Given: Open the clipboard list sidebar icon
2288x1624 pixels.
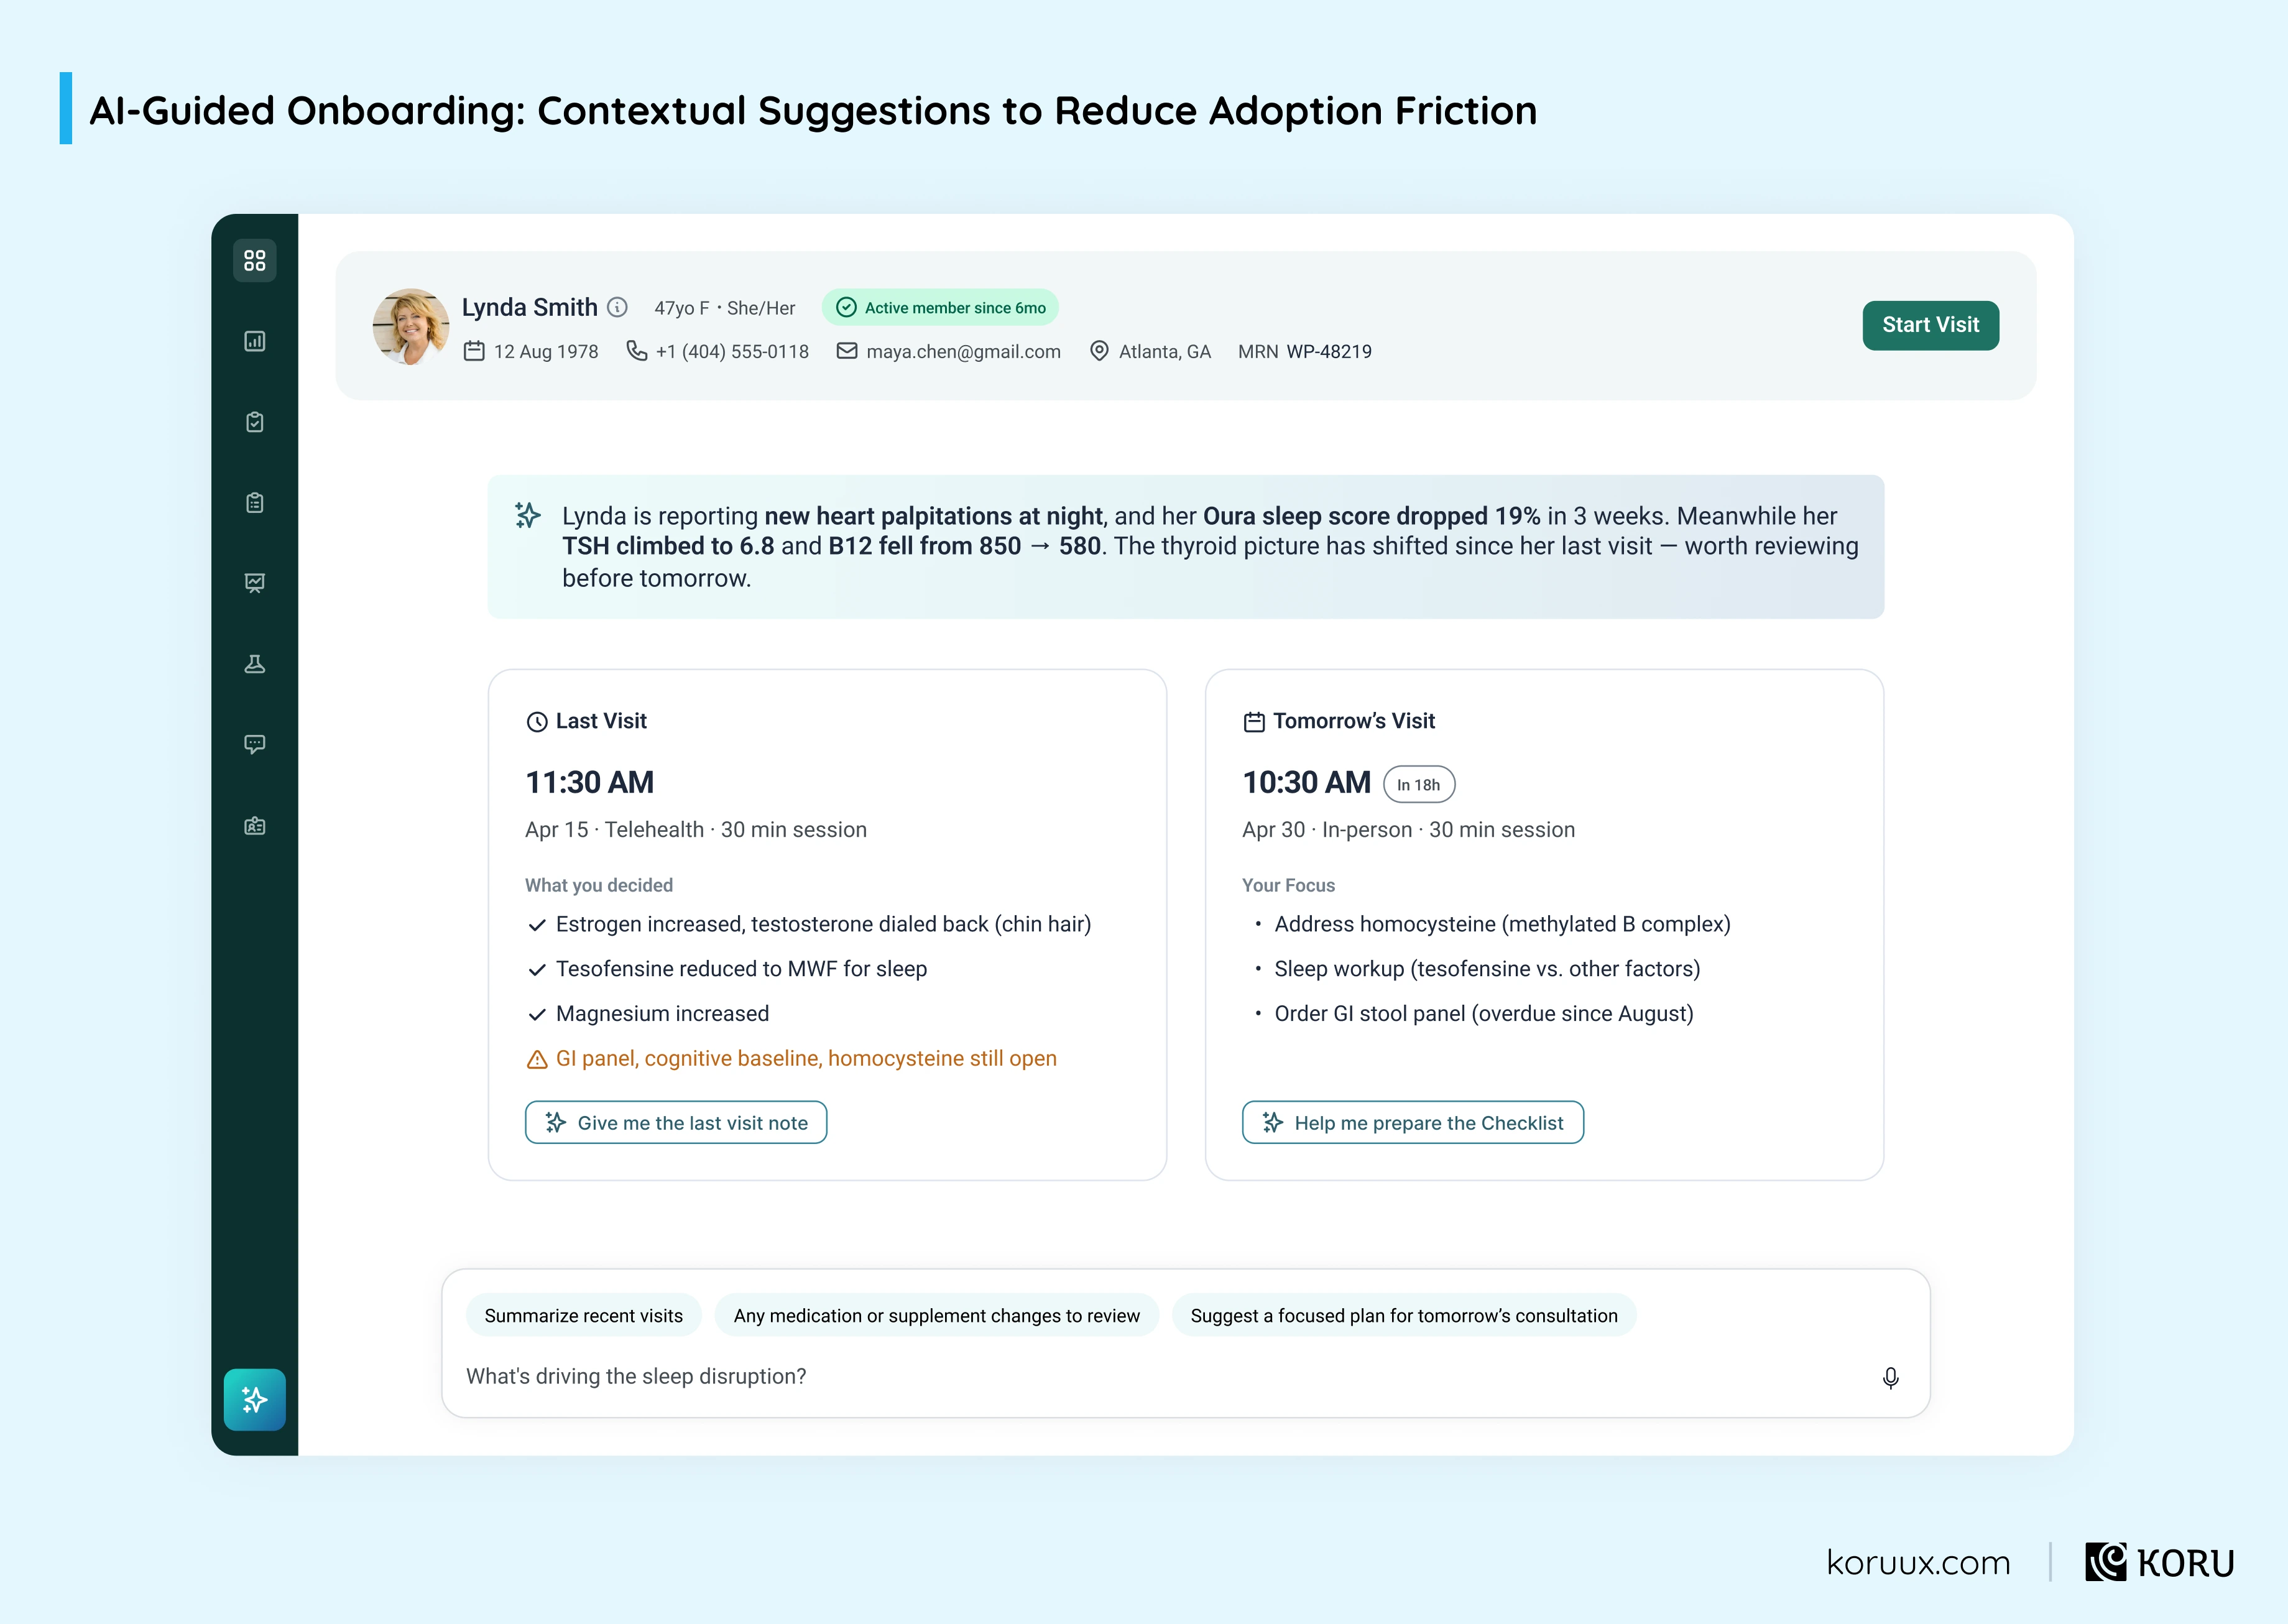Looking at the screenshot, I should [255, 503].
